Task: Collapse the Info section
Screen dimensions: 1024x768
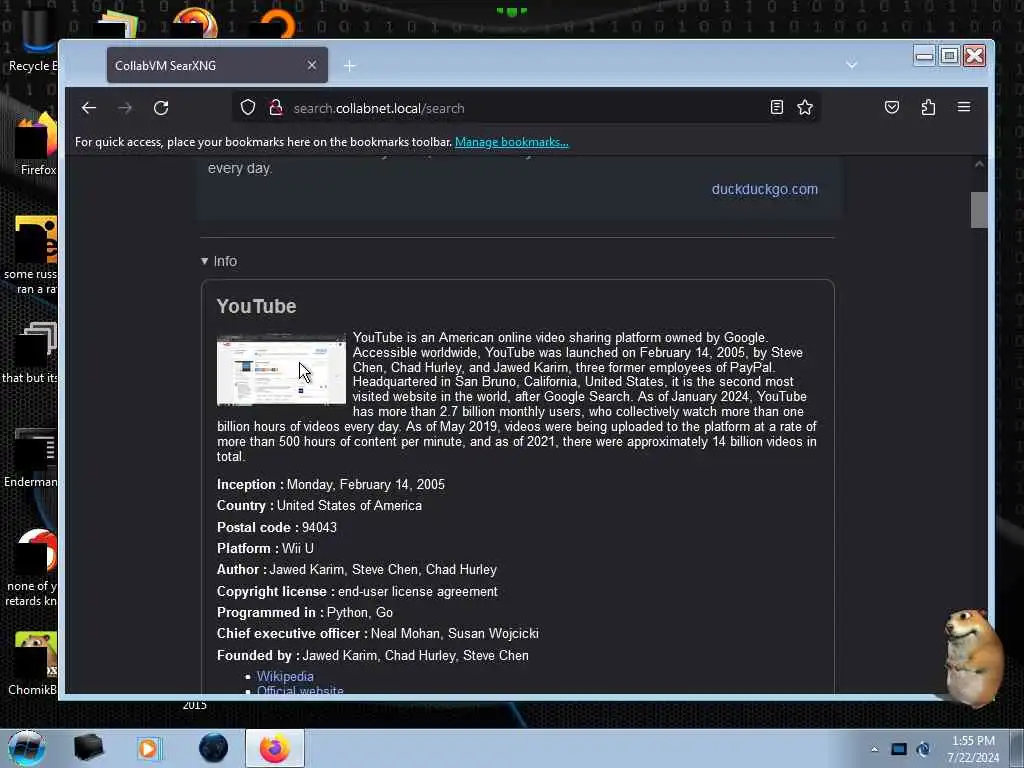Action: (219, 261)
